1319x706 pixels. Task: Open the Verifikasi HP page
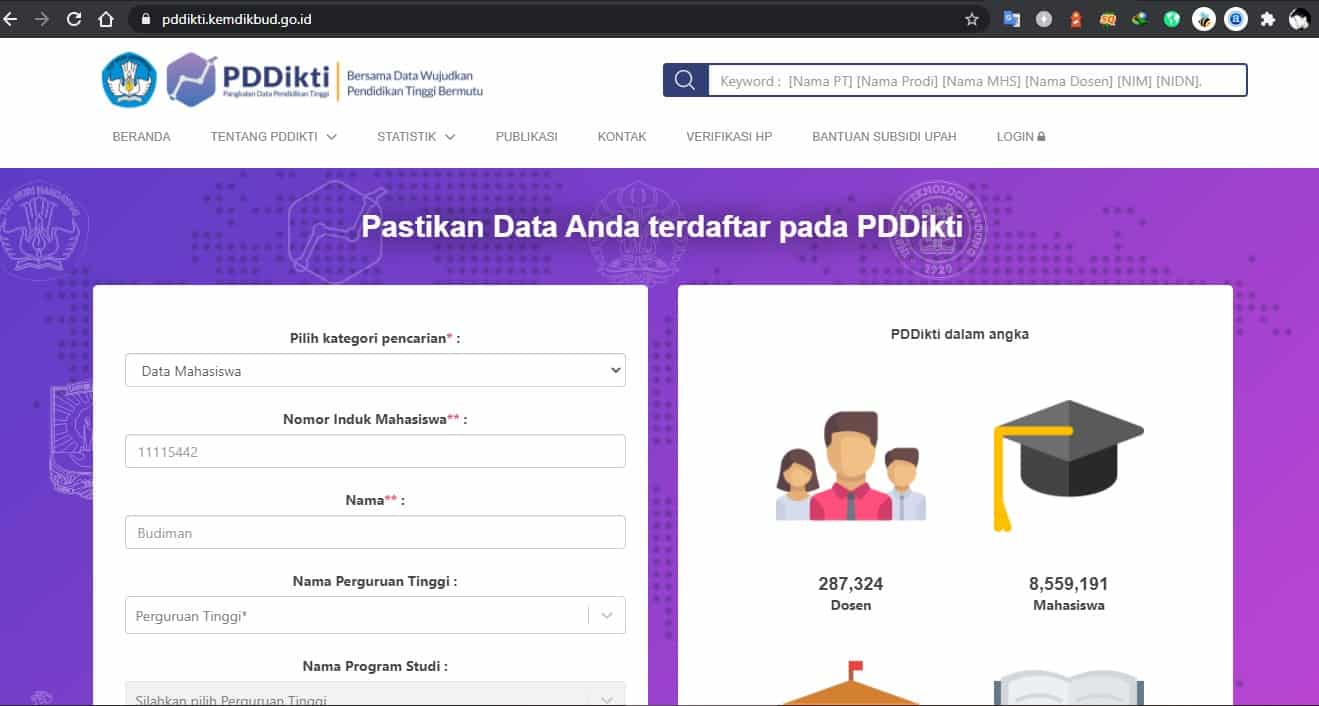[x=729, y=137]
